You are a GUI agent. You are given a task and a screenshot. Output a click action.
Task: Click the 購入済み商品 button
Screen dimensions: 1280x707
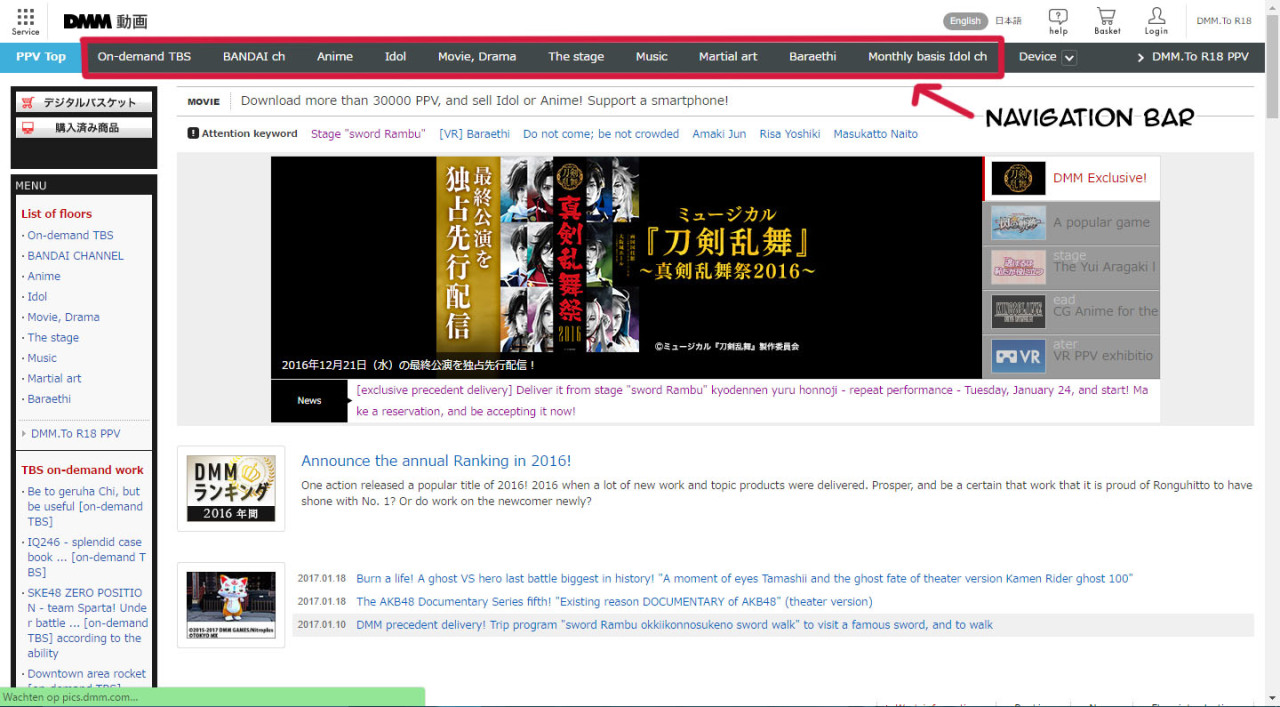pyautogui.click(x=84, y=128)
